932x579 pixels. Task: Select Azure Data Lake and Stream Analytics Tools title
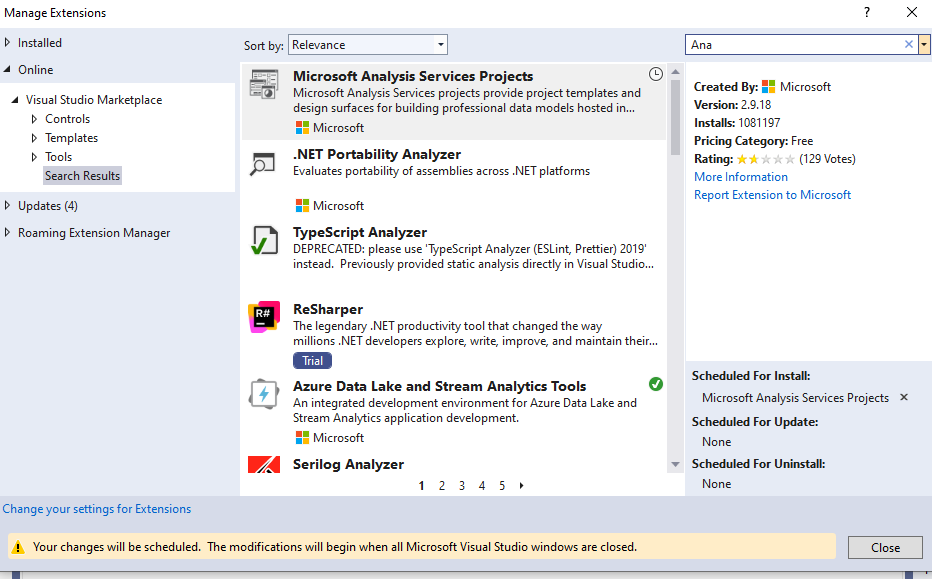click(439, 386)
